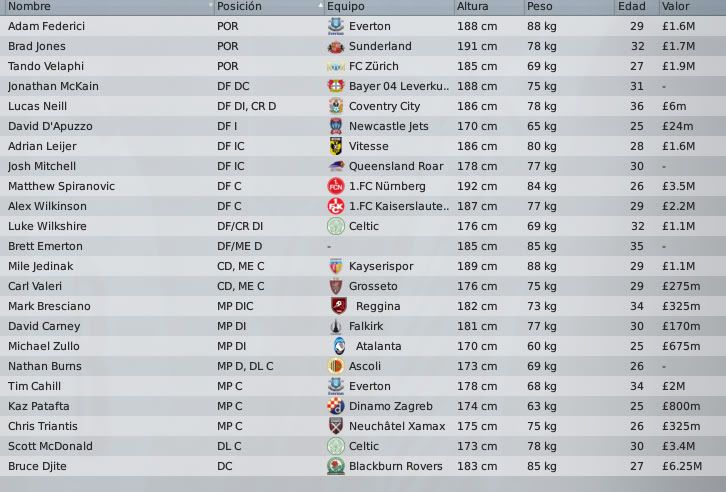The width and height of the screenshot is (726, 492).
Task: Open Lucas Neill's player name link
Action: click(38, 106)
